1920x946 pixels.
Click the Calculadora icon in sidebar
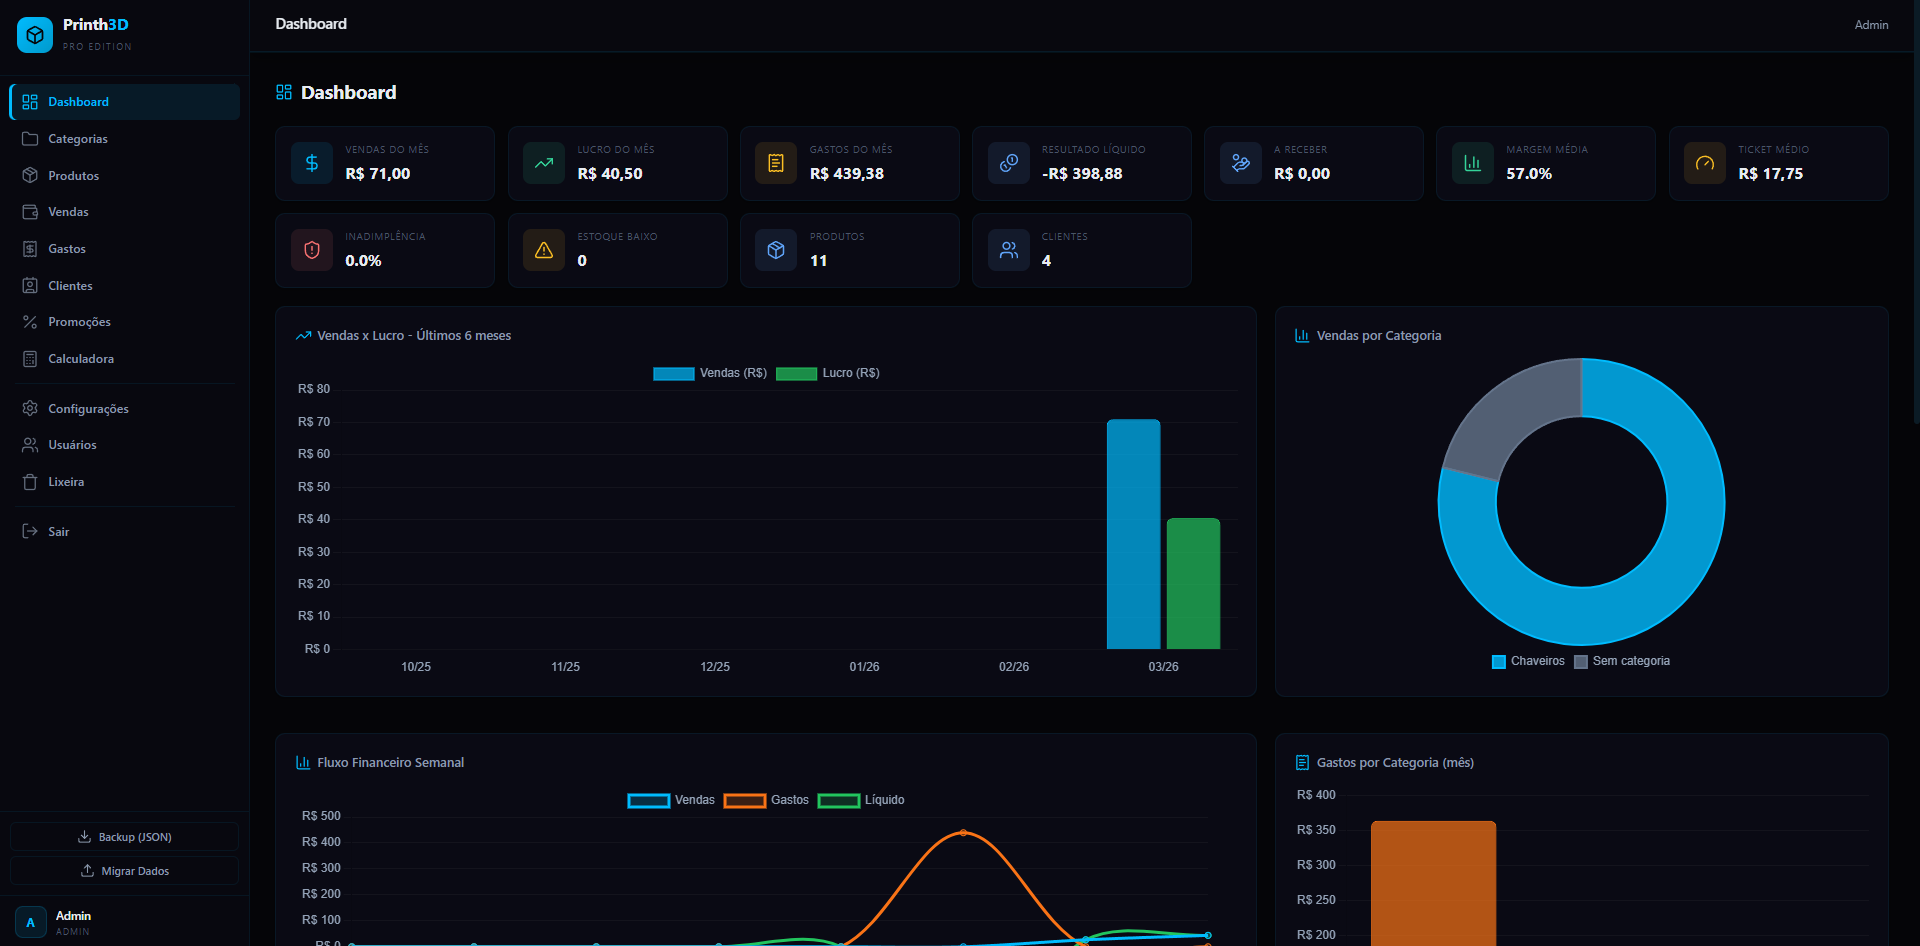(x=30, y=359)
